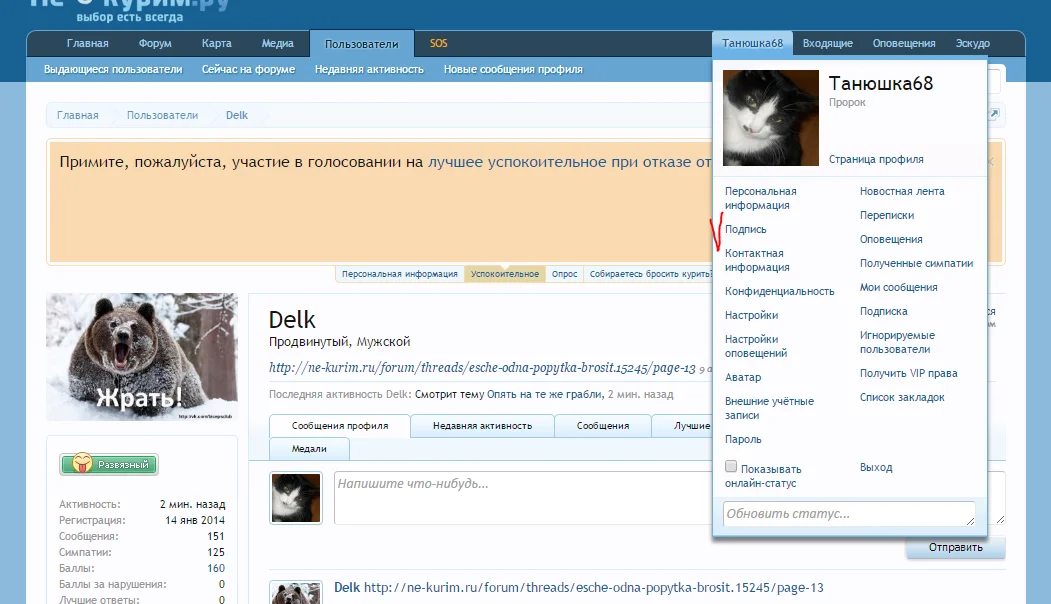Open Пароль settings
1051x604 pixels.
[x=743, y=440]
